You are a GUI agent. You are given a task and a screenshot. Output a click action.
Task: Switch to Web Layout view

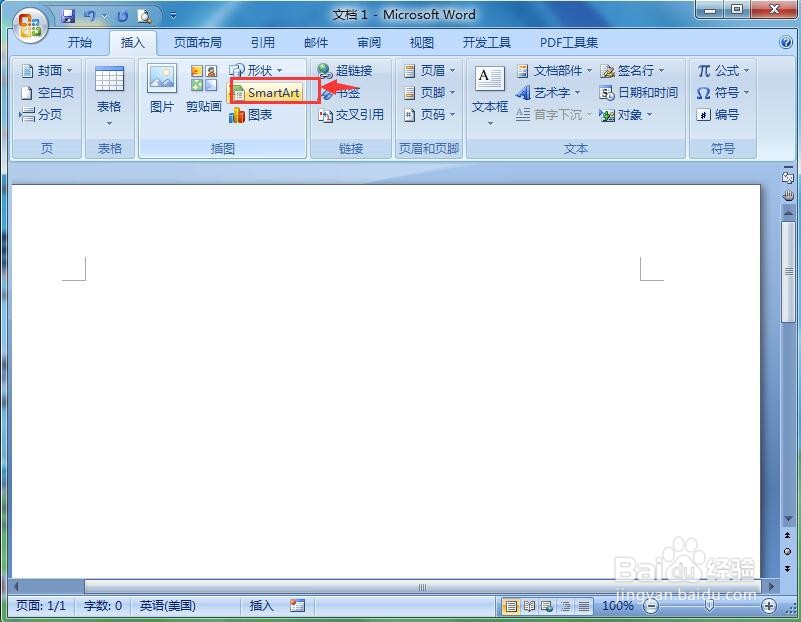click(547, 606)
